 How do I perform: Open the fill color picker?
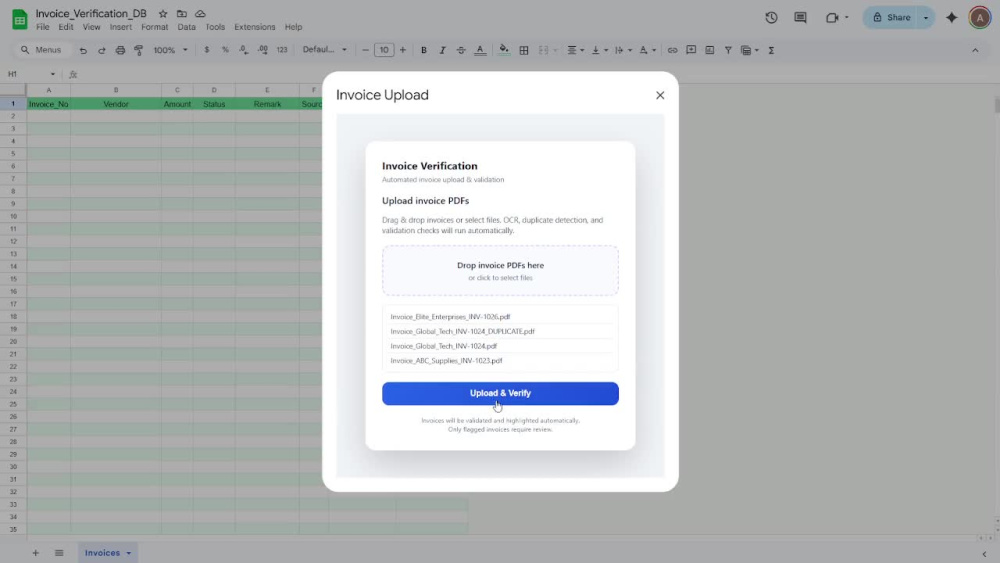pyautogui.click(x=504, y=50)
